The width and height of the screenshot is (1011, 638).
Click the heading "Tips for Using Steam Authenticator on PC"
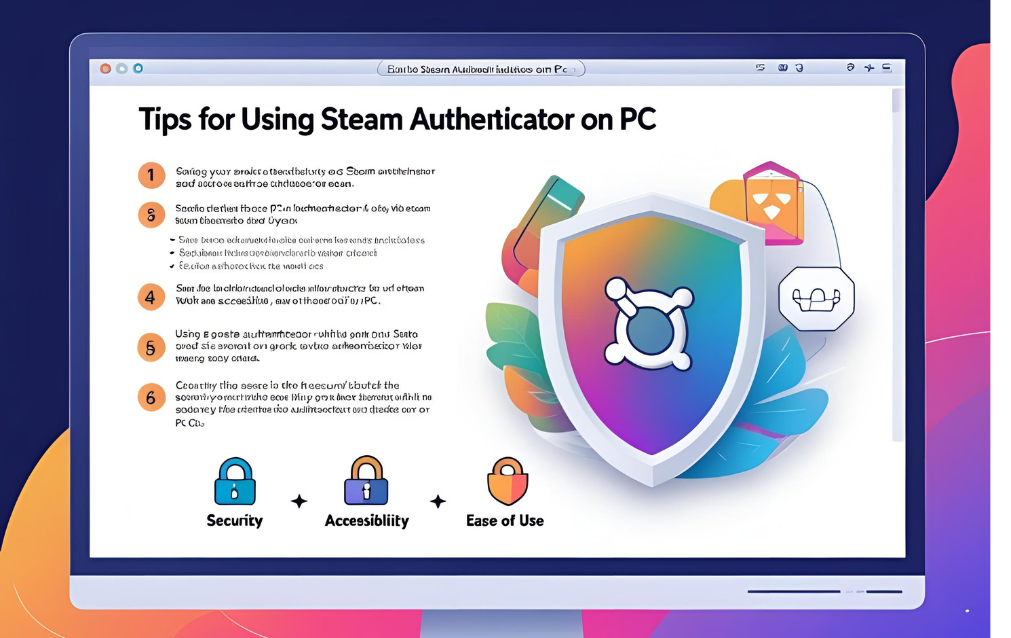pyautogui.click(x=397, y=119)
